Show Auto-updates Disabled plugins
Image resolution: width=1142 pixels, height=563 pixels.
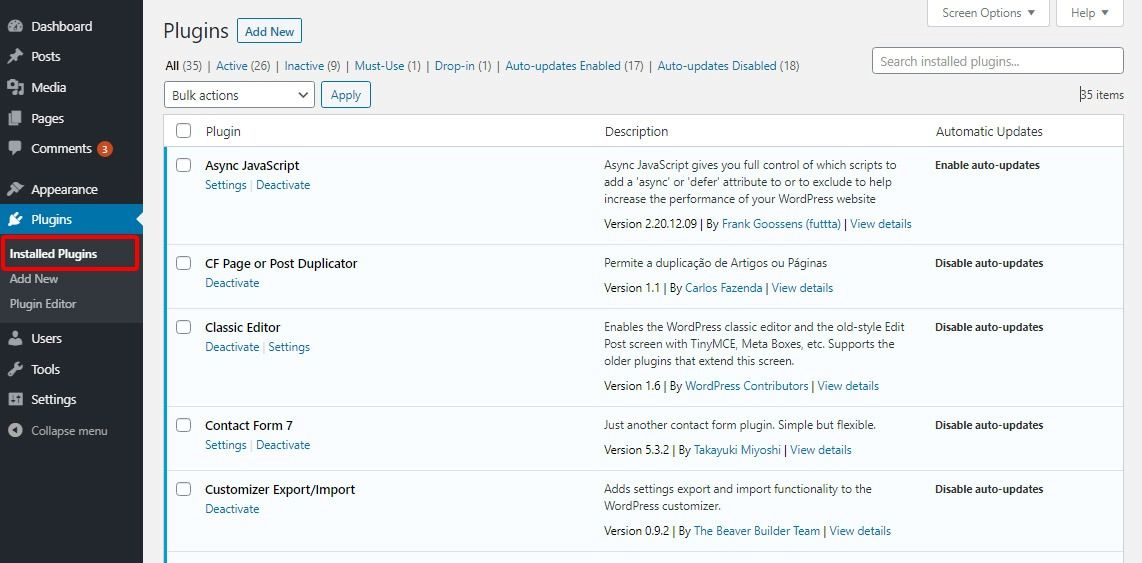pyautogui.click(x=728, y=66)
